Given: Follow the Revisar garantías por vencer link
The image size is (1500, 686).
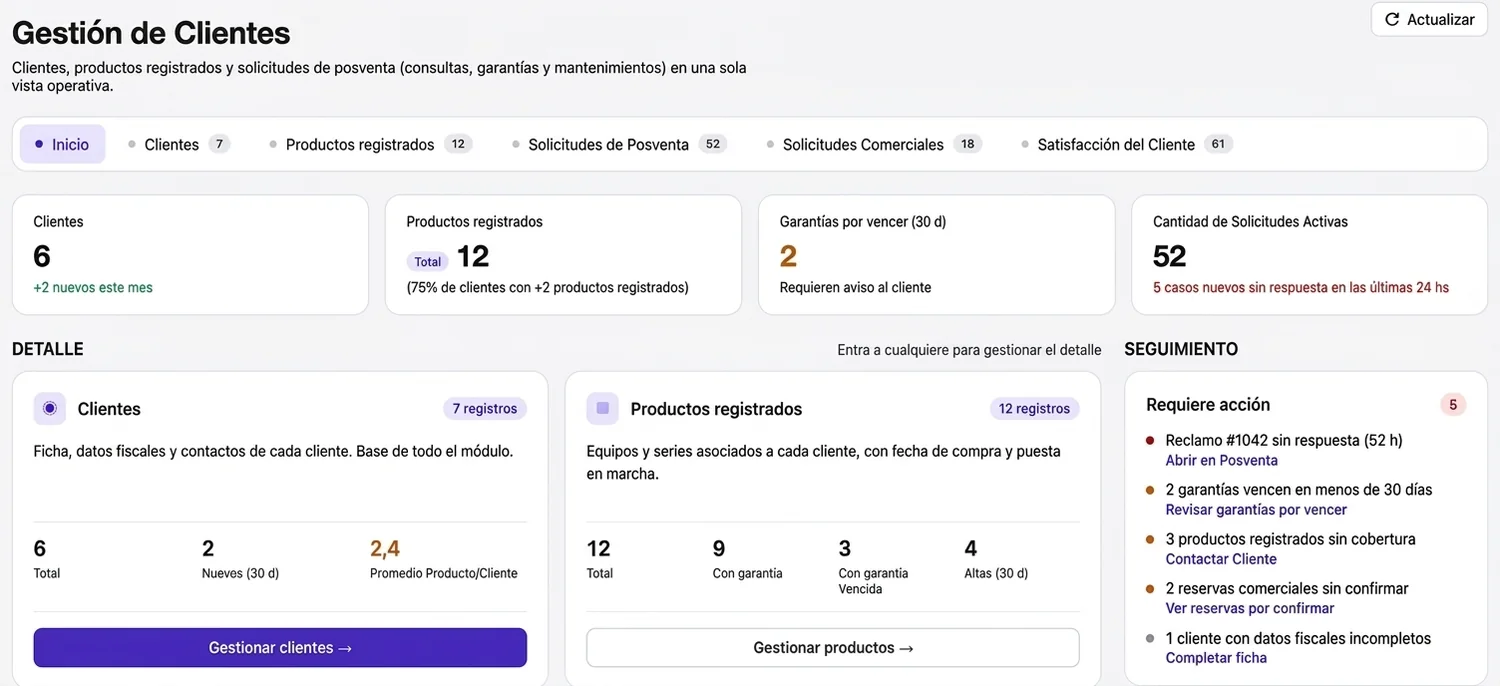Looking at the screenshot, I should click(x=1256, y=509).
